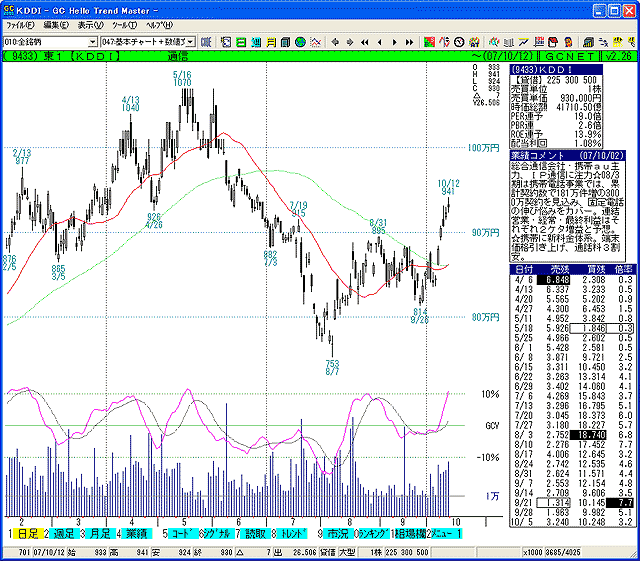Select the 市況 market conditions button

pyautogui.click(x=338, y=533)
